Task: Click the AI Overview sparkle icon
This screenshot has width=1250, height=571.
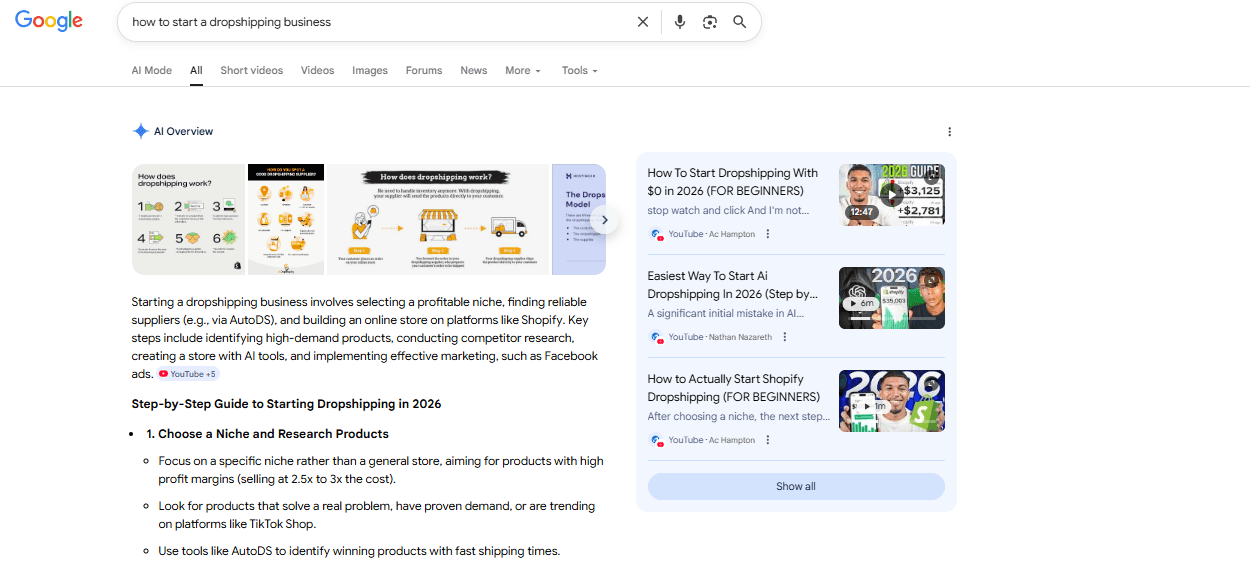Action: [140, 131]
